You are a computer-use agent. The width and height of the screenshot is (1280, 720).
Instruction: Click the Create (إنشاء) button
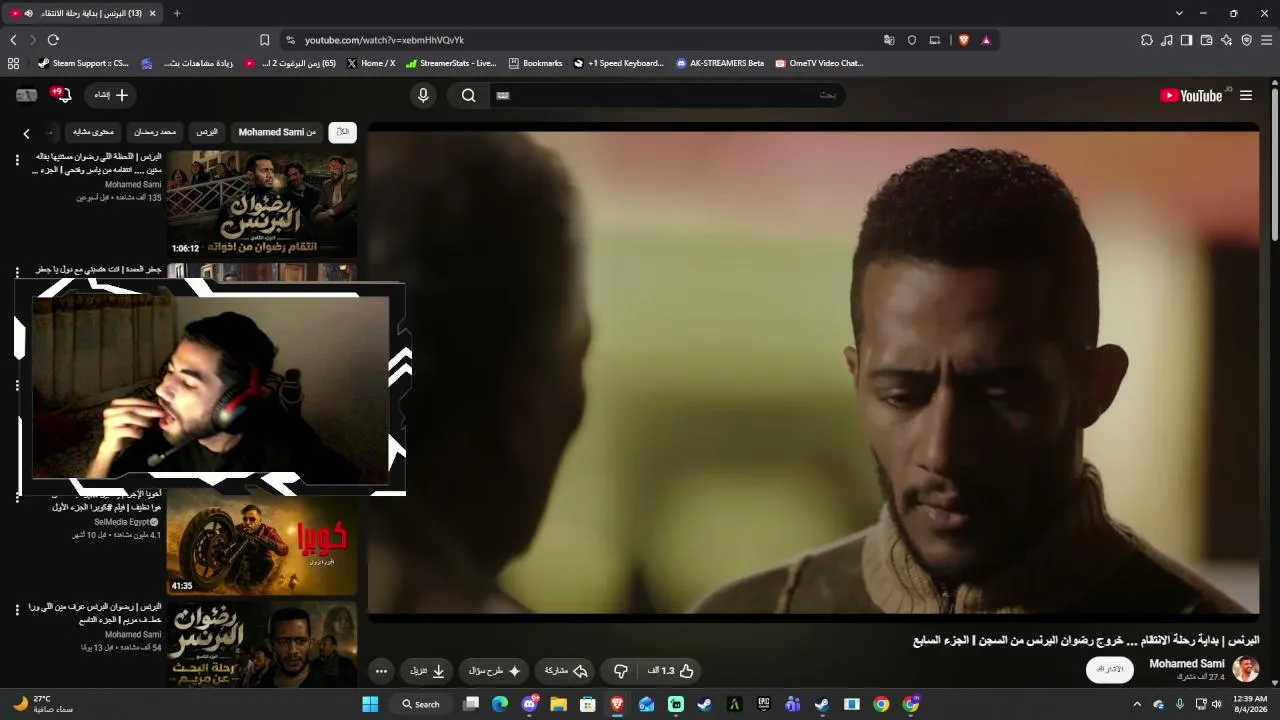[111, 95]
